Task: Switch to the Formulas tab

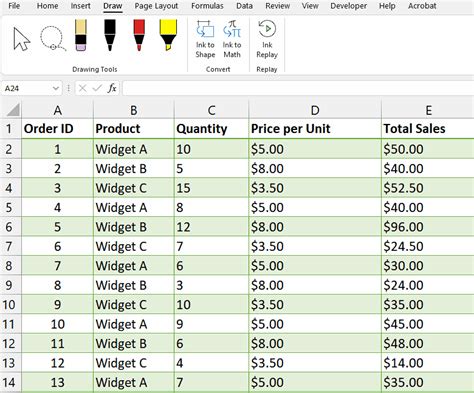Action: (x=207, y=6)
